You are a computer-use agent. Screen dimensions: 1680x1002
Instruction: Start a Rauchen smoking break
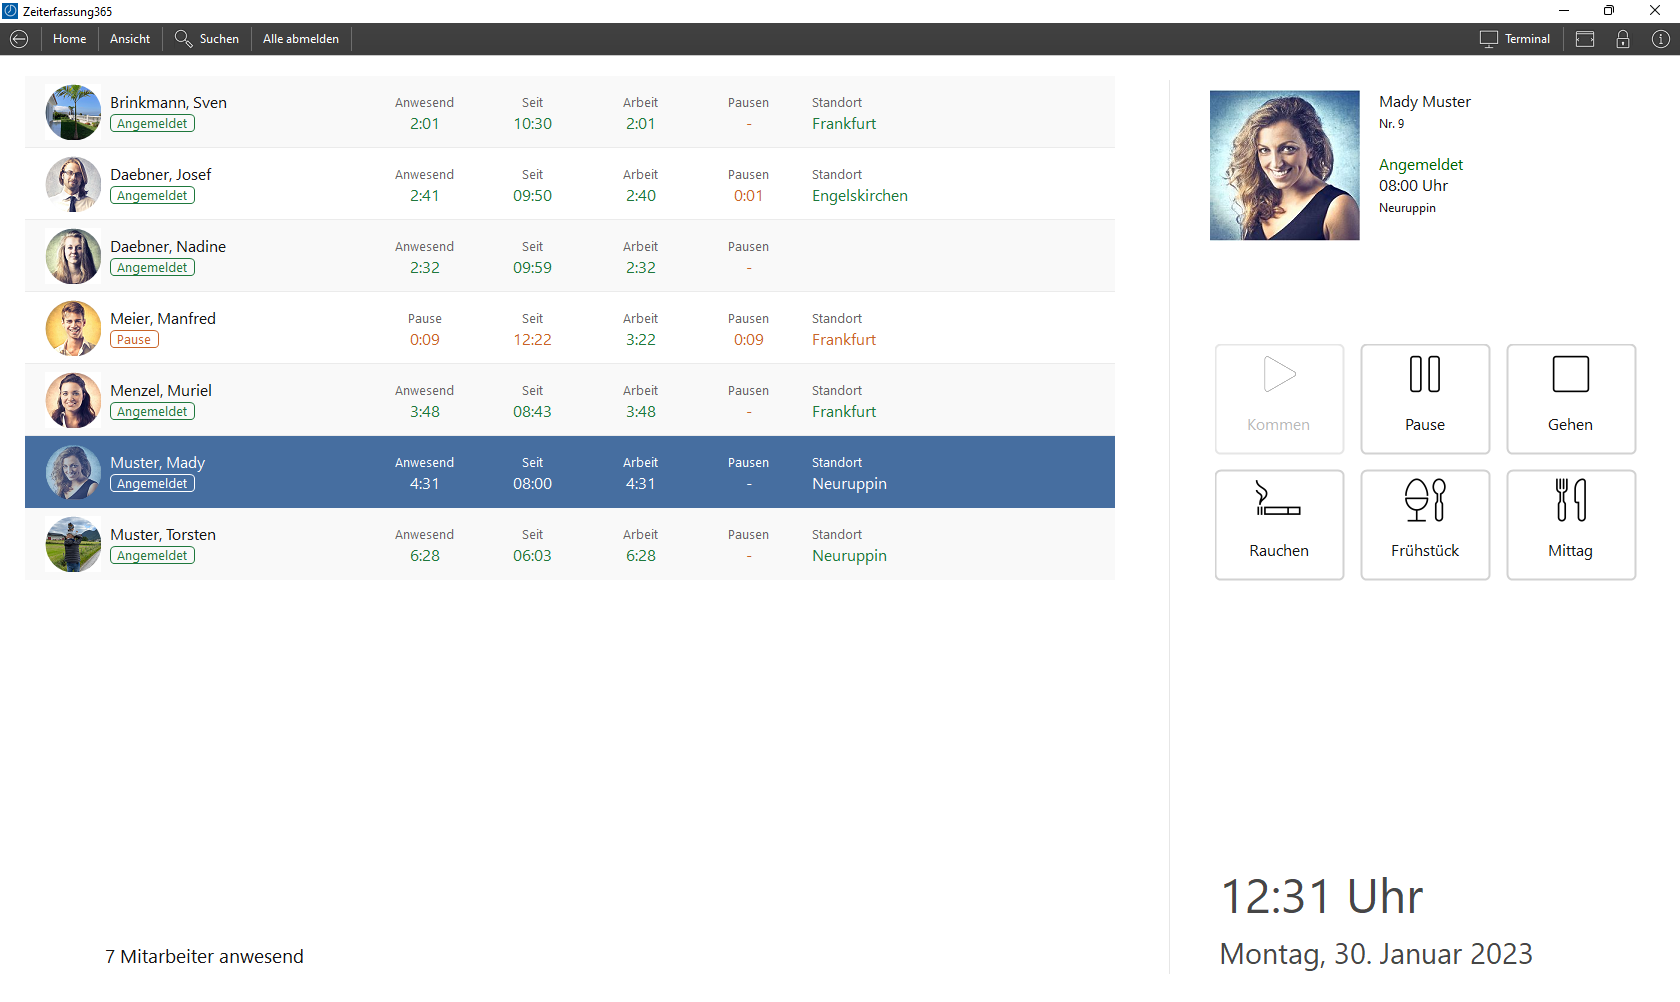[x=1279, y=525]
